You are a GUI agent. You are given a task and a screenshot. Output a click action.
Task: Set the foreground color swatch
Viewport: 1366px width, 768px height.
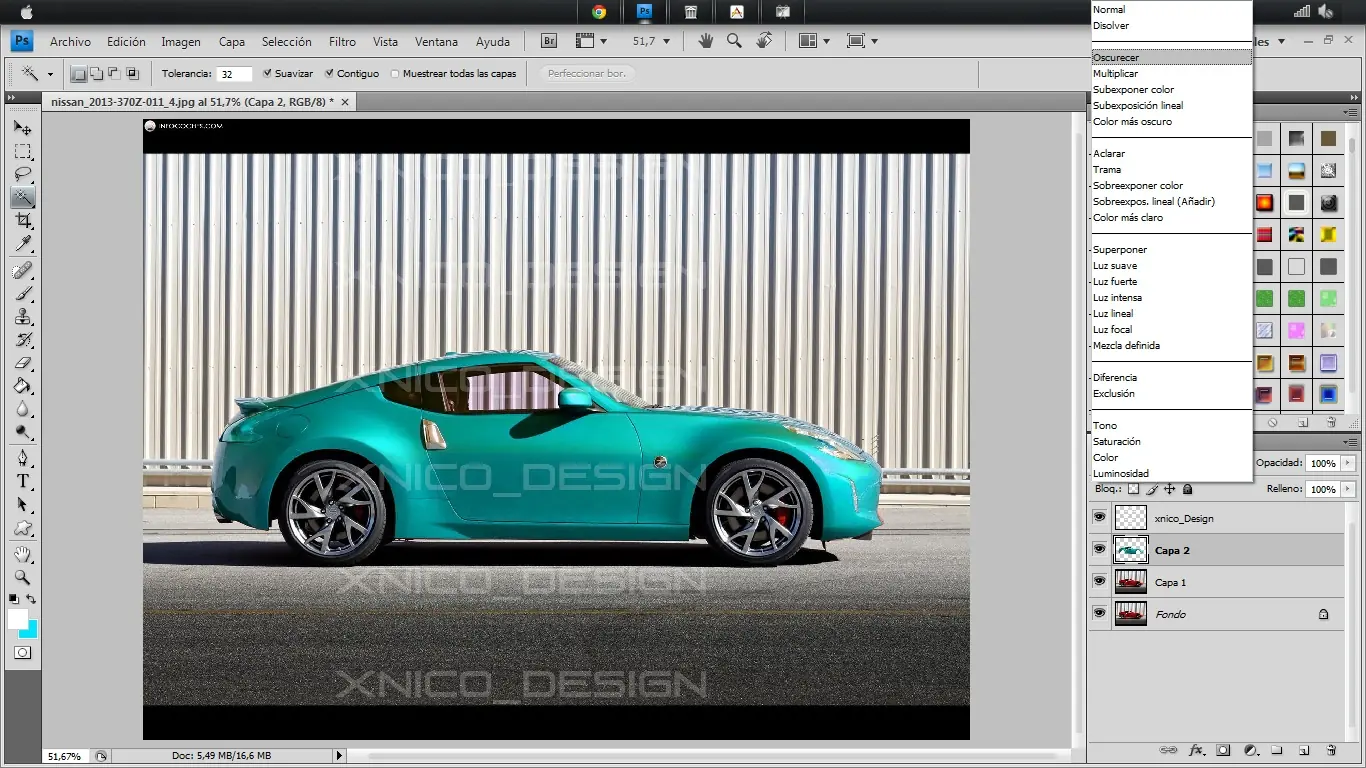[x=18, y=619]
